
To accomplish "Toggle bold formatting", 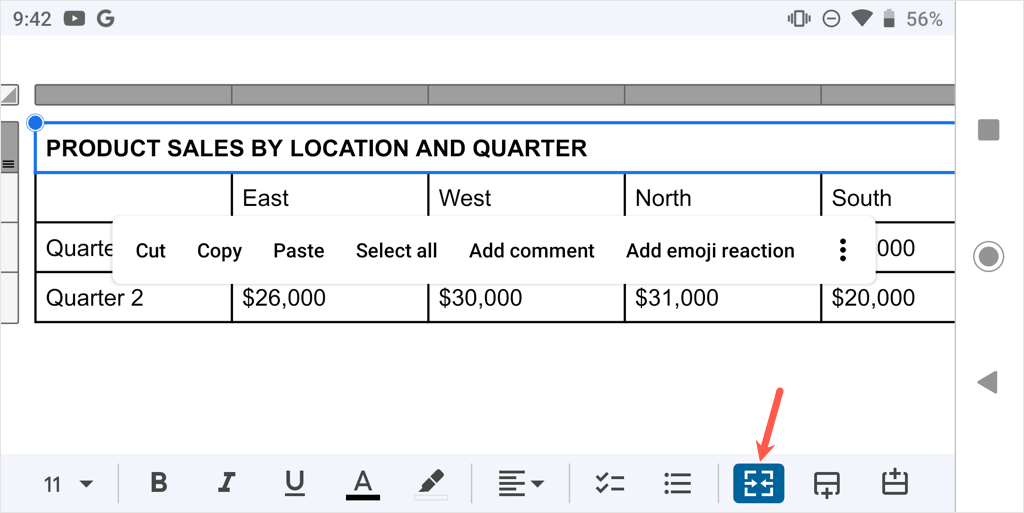I will click(x=159, y=483).
